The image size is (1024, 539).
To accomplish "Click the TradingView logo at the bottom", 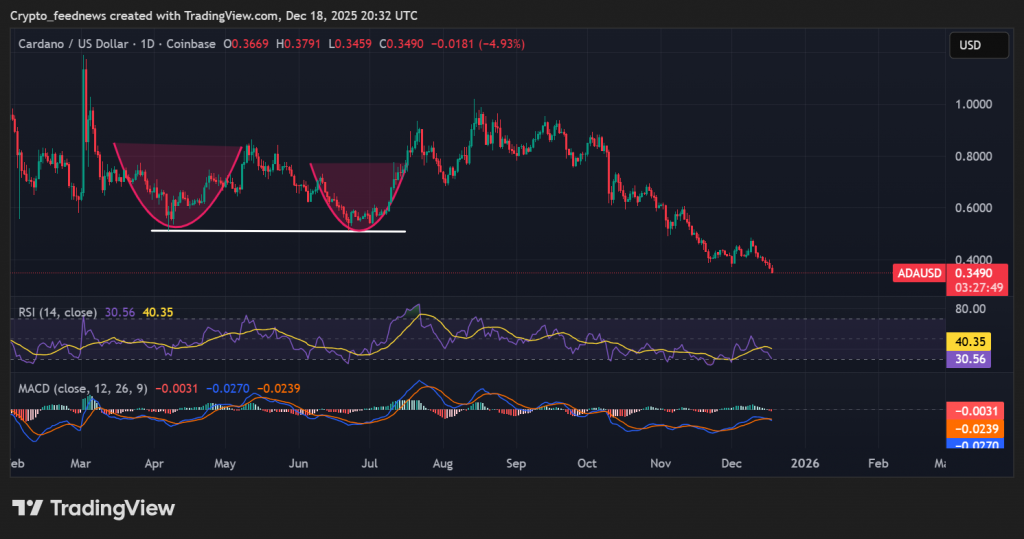I will click(93, 508).
